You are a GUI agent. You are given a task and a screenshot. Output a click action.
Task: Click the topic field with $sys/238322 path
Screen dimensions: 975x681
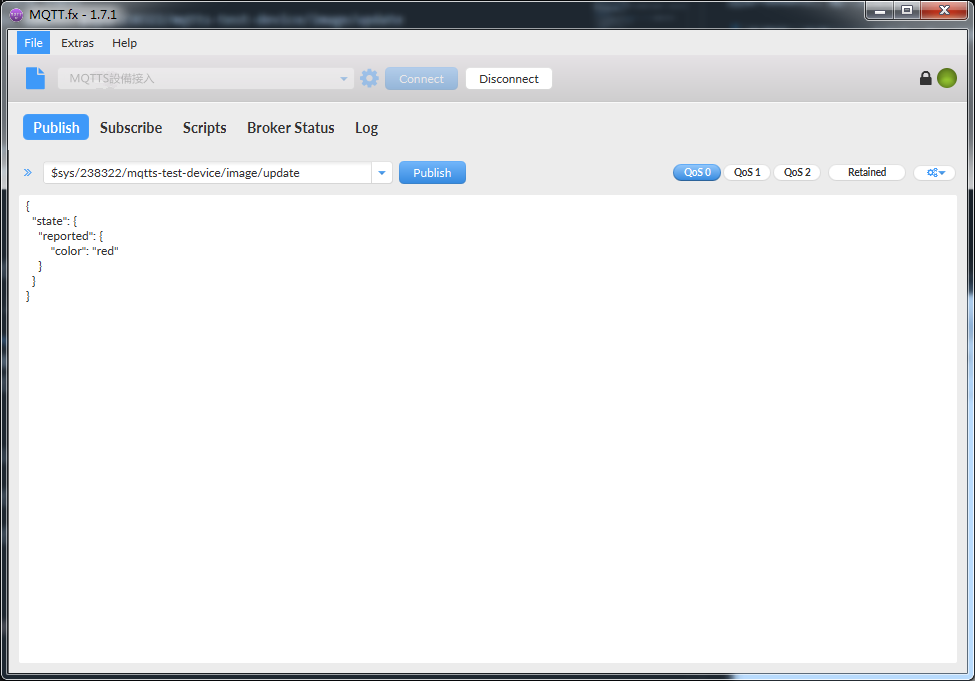pos(207,173)
